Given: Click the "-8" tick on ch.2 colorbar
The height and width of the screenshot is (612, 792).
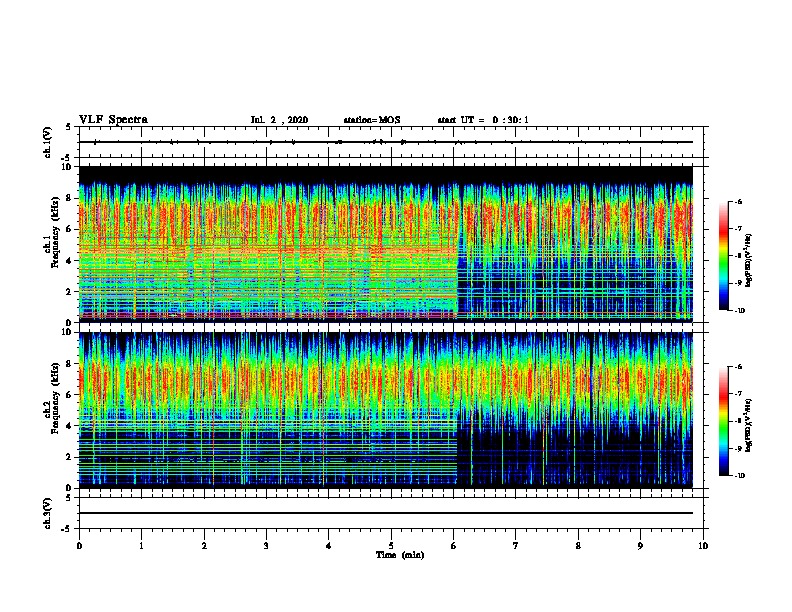Looking at the screenshot, I should pyautogui.click(x=739, y=421).
